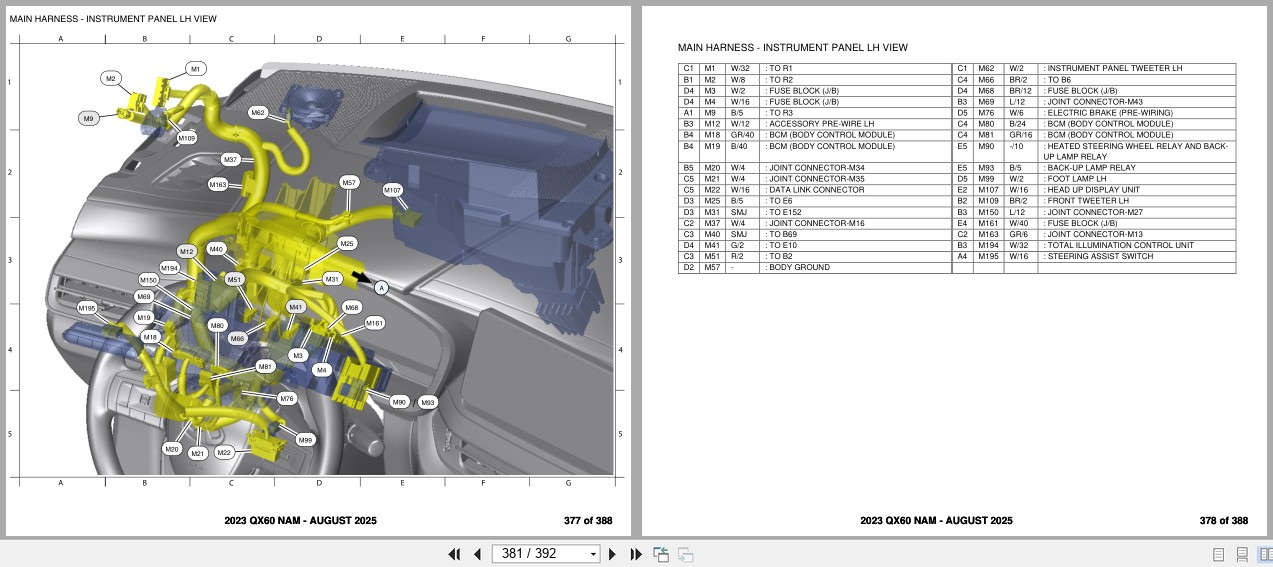Click the M76 callout in the diagram
1273x567 pixels.
(x=287, y=399)
